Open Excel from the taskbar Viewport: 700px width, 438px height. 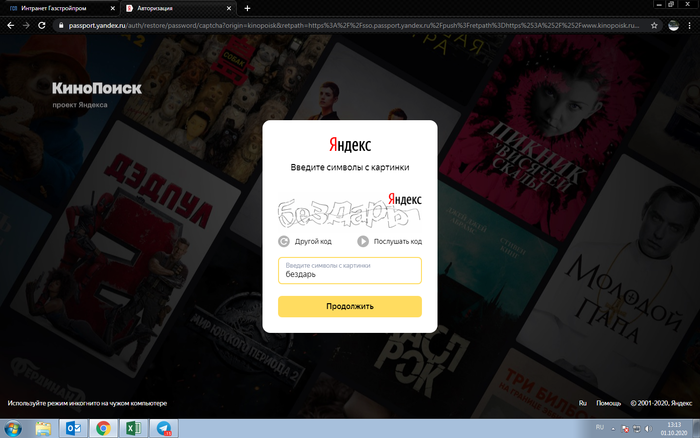tap(132, 428)
